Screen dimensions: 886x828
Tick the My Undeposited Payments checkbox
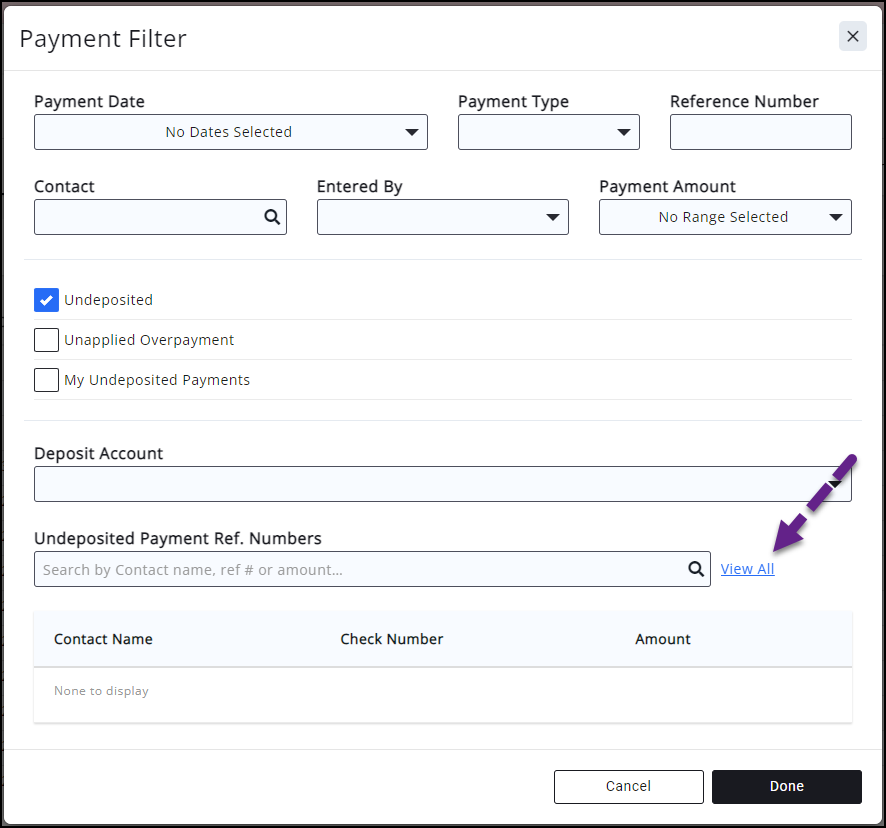pos(46,380)
